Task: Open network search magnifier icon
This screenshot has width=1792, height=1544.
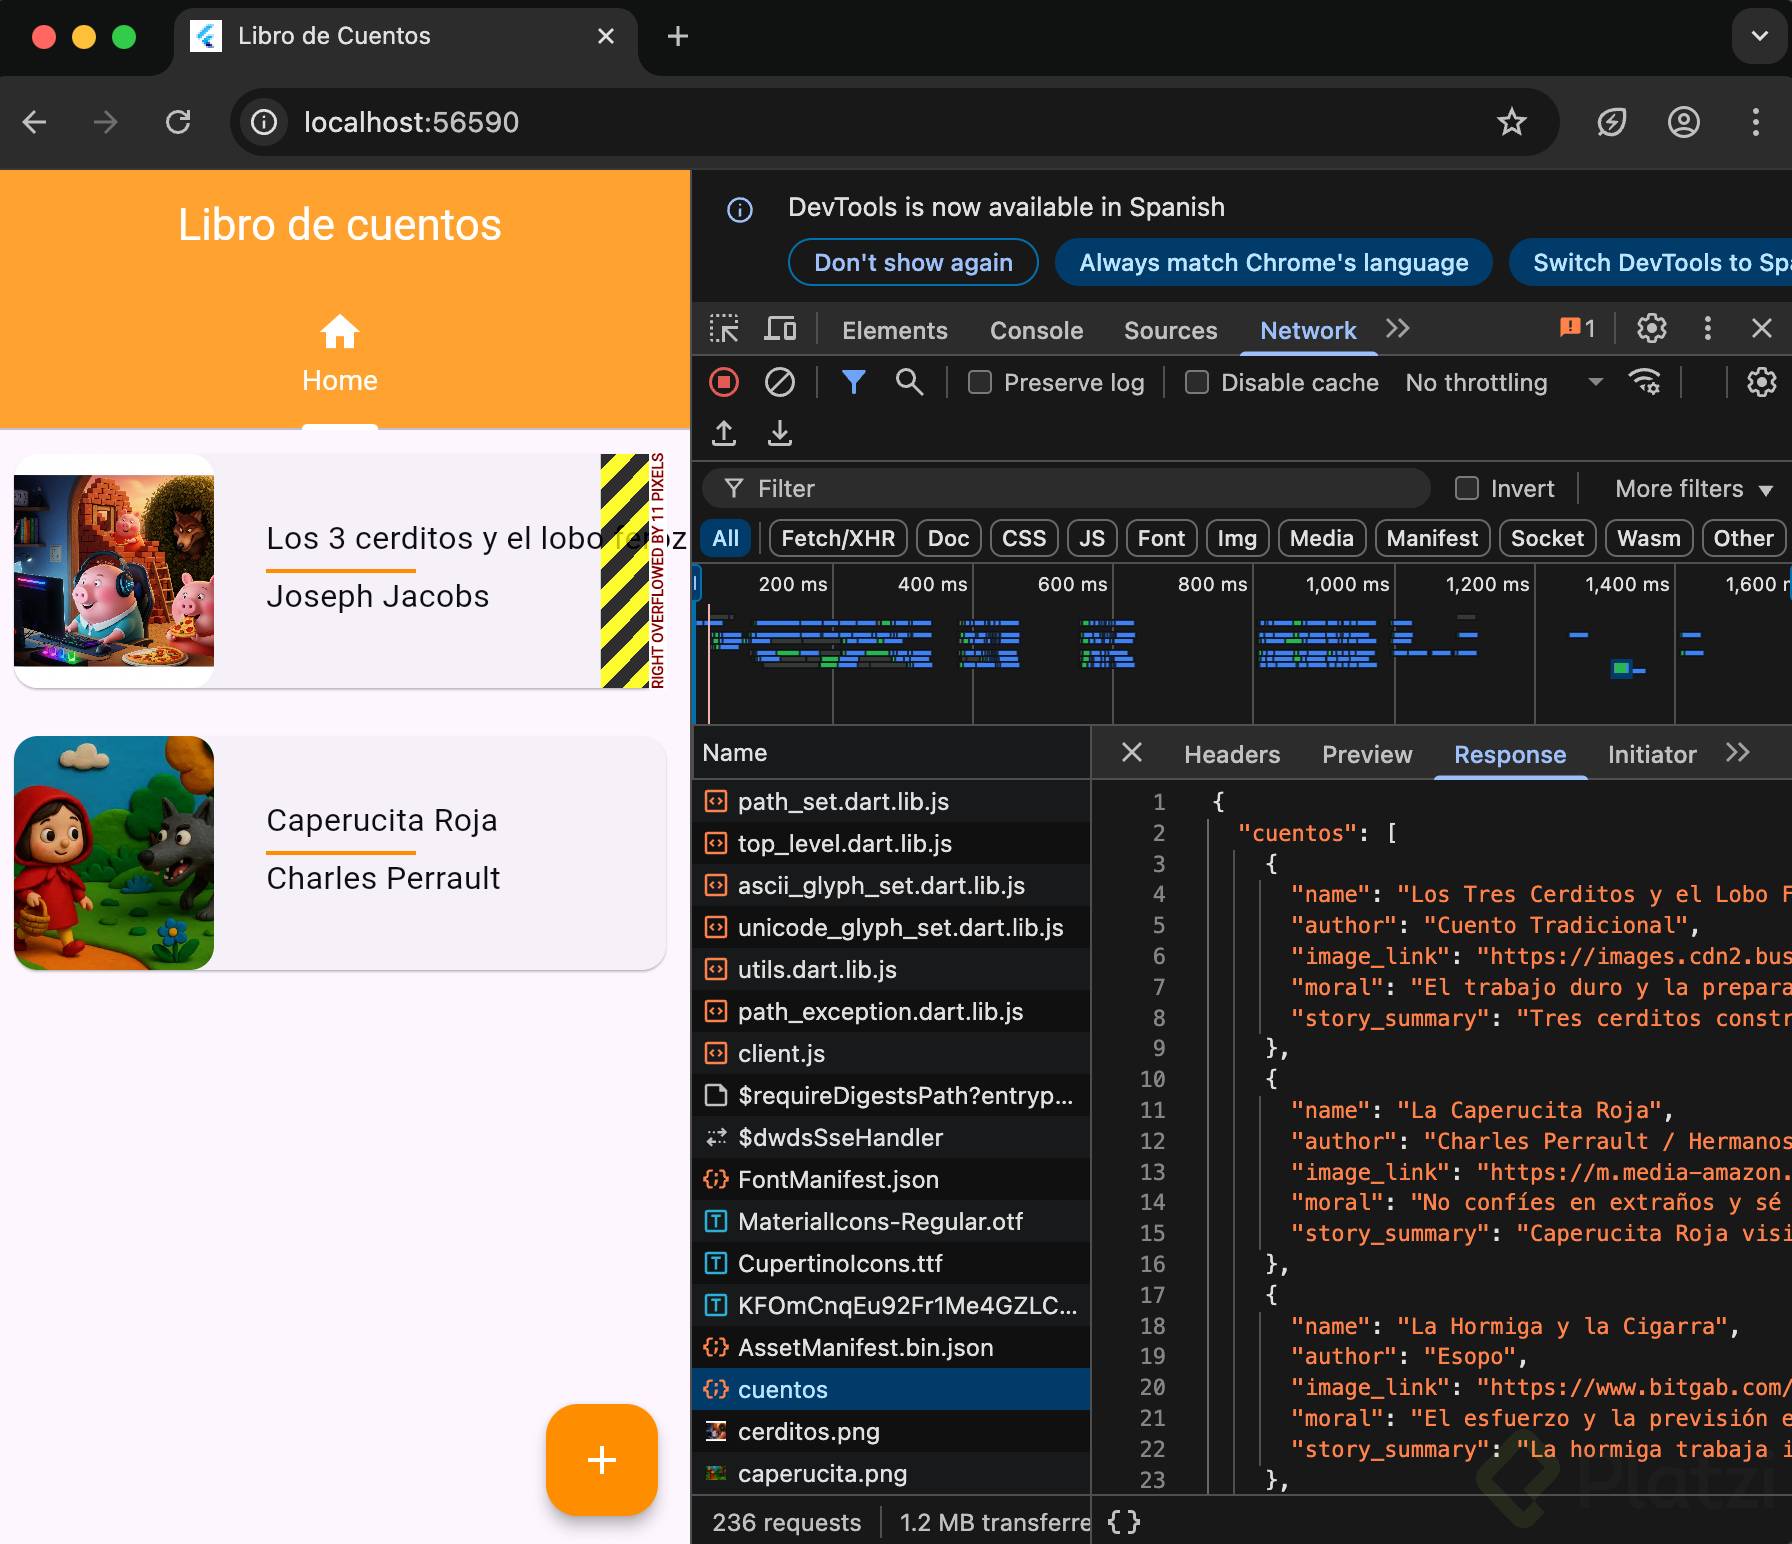Action: pyautogui.click(x=909, y=382)
